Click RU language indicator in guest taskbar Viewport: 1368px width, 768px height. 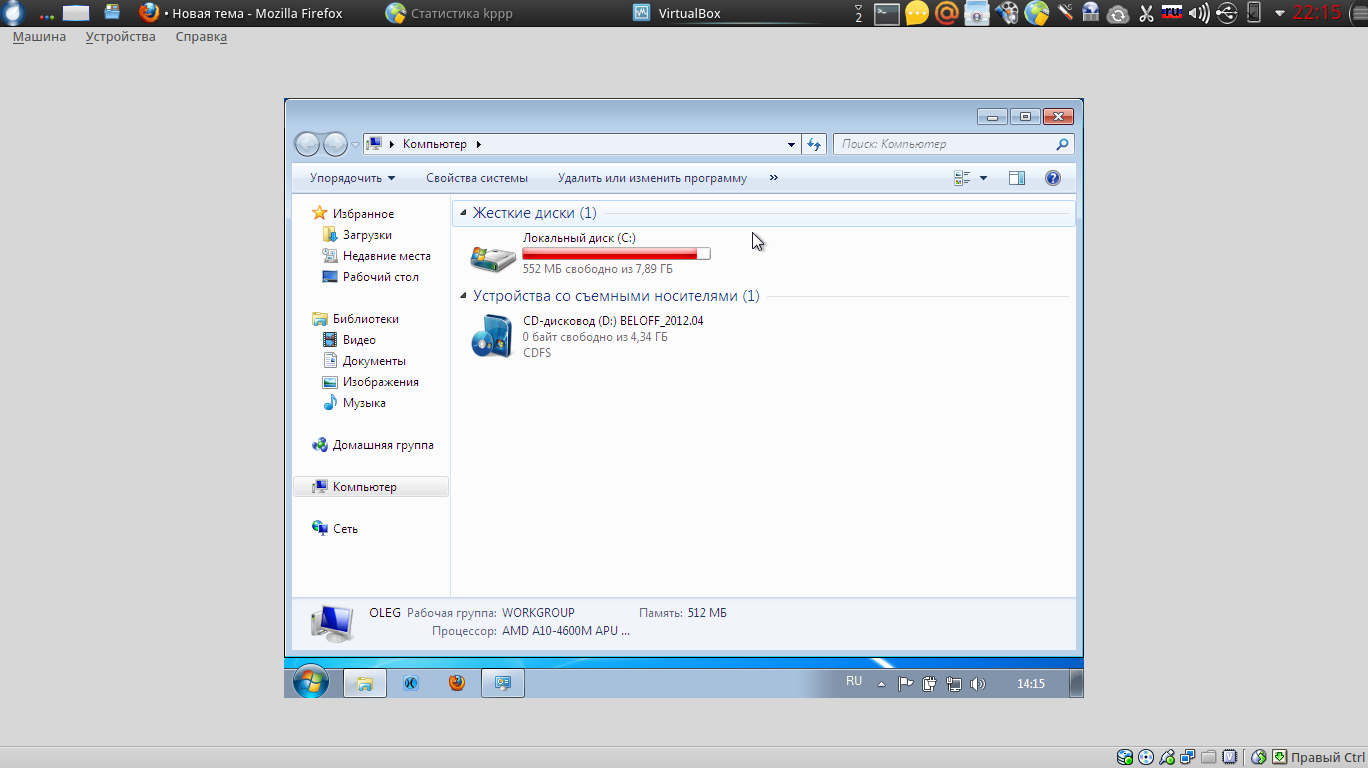pos(853,681)
